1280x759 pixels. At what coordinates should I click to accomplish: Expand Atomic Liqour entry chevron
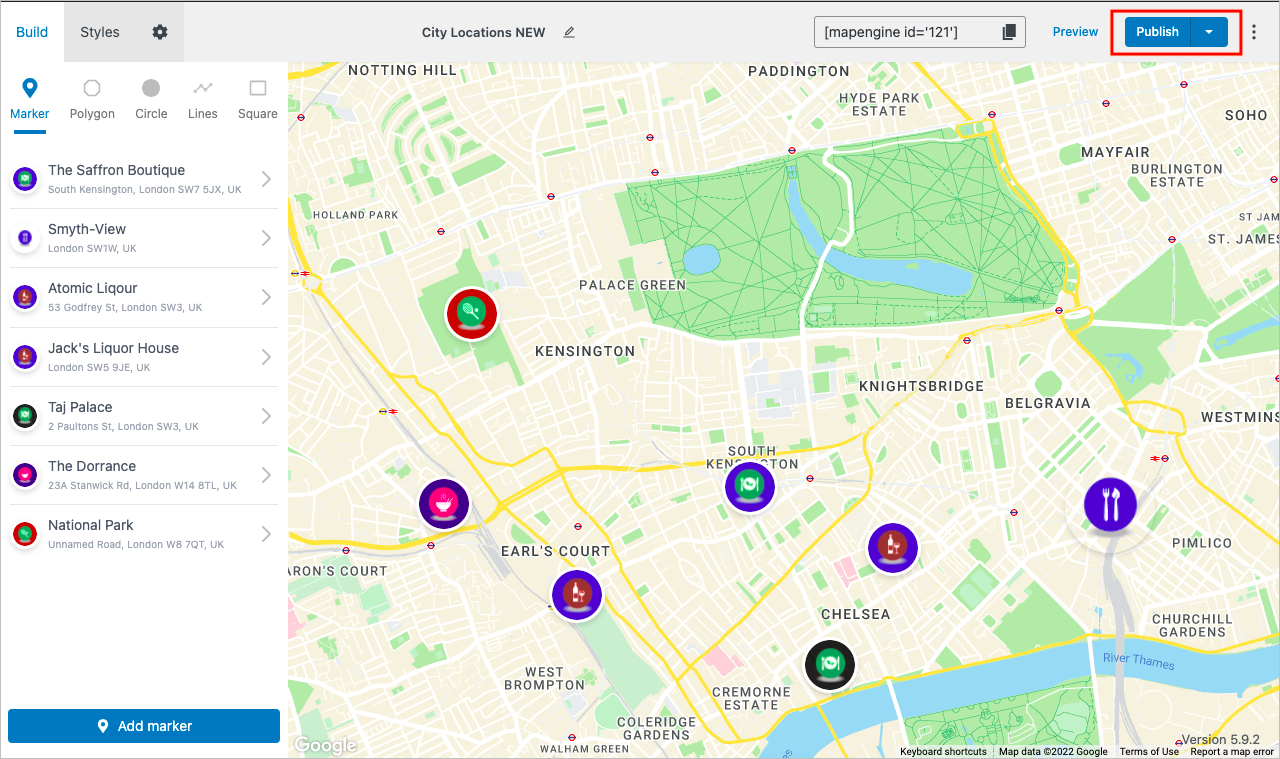point(266,297)
